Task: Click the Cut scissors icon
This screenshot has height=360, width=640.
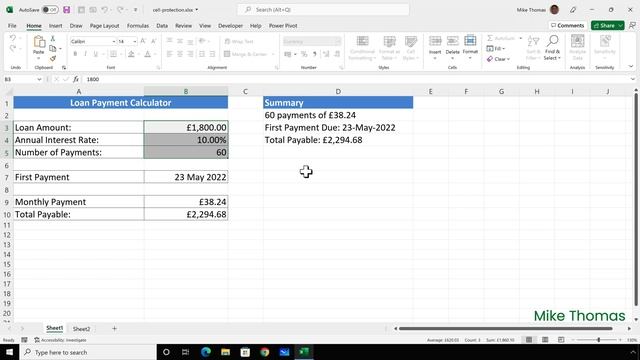Action: (53, 38)
